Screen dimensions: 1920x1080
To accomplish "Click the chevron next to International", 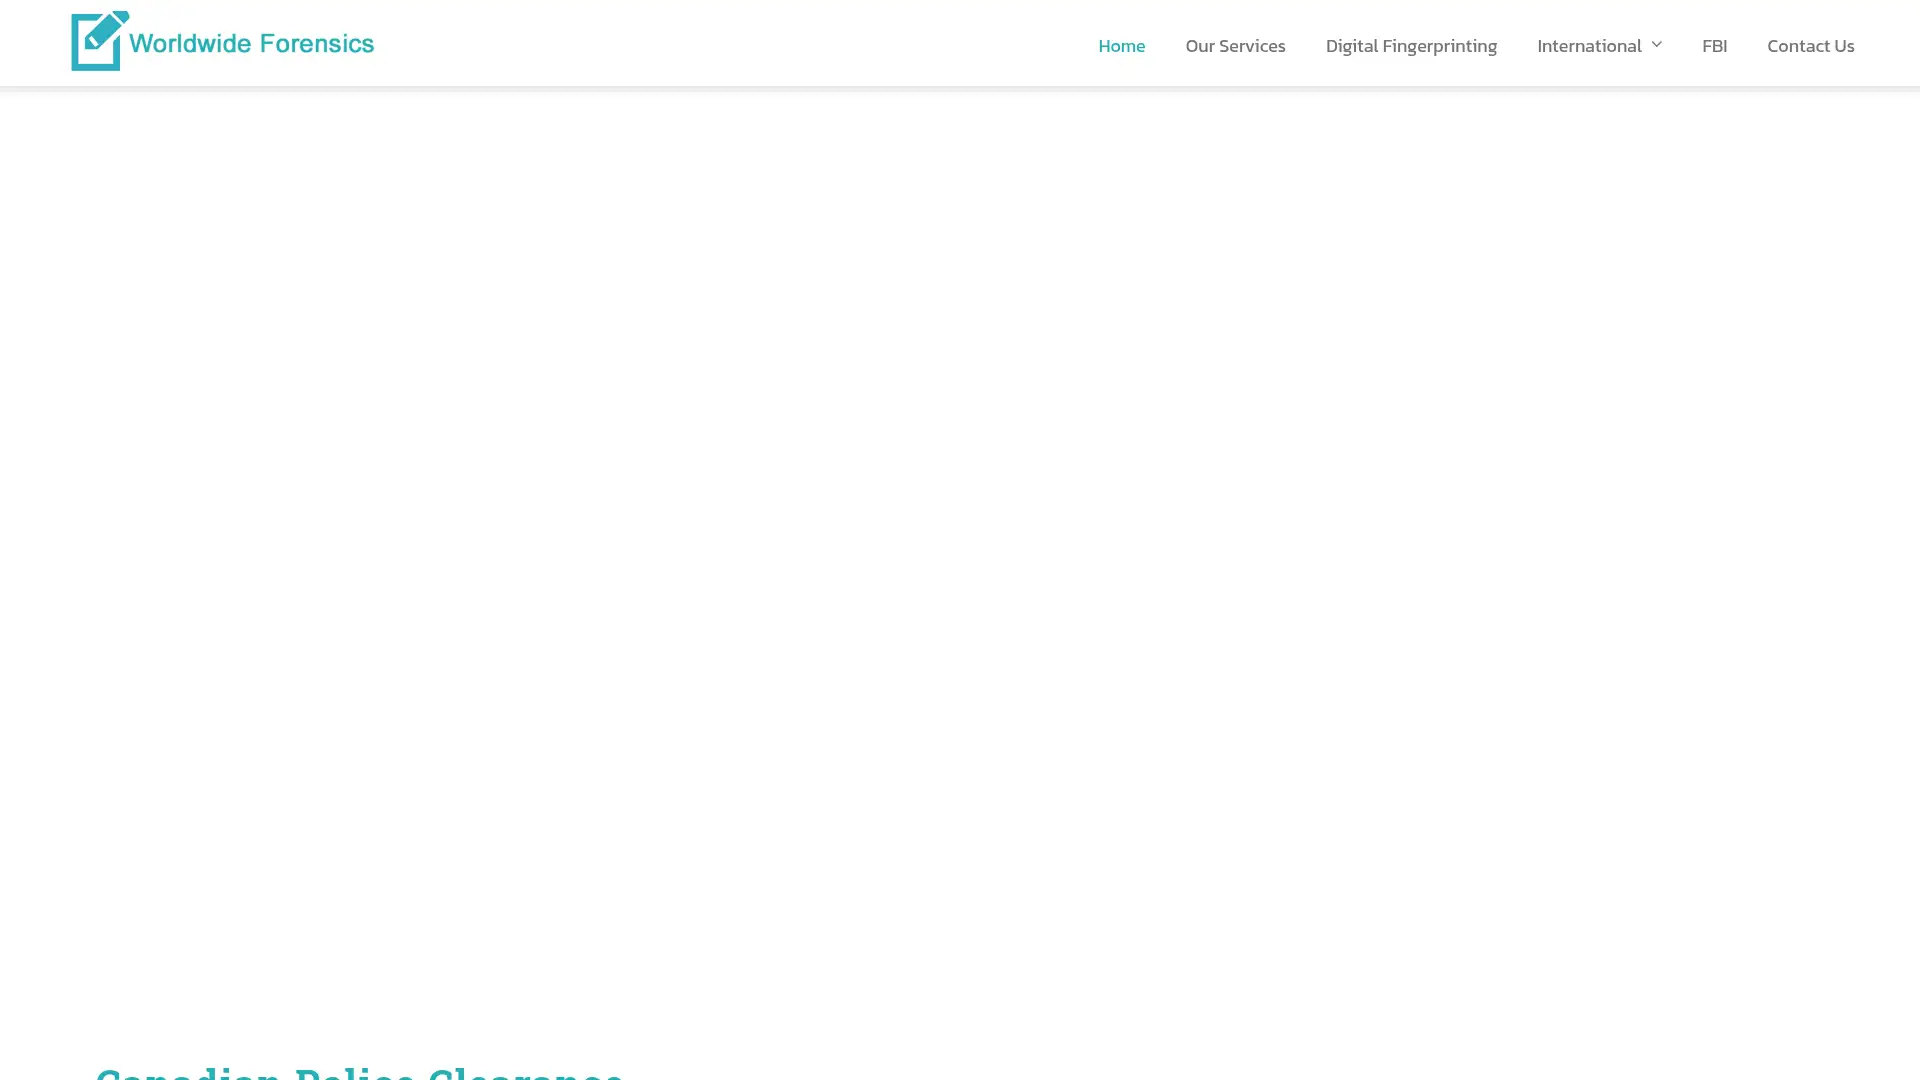I will 1657,44.
